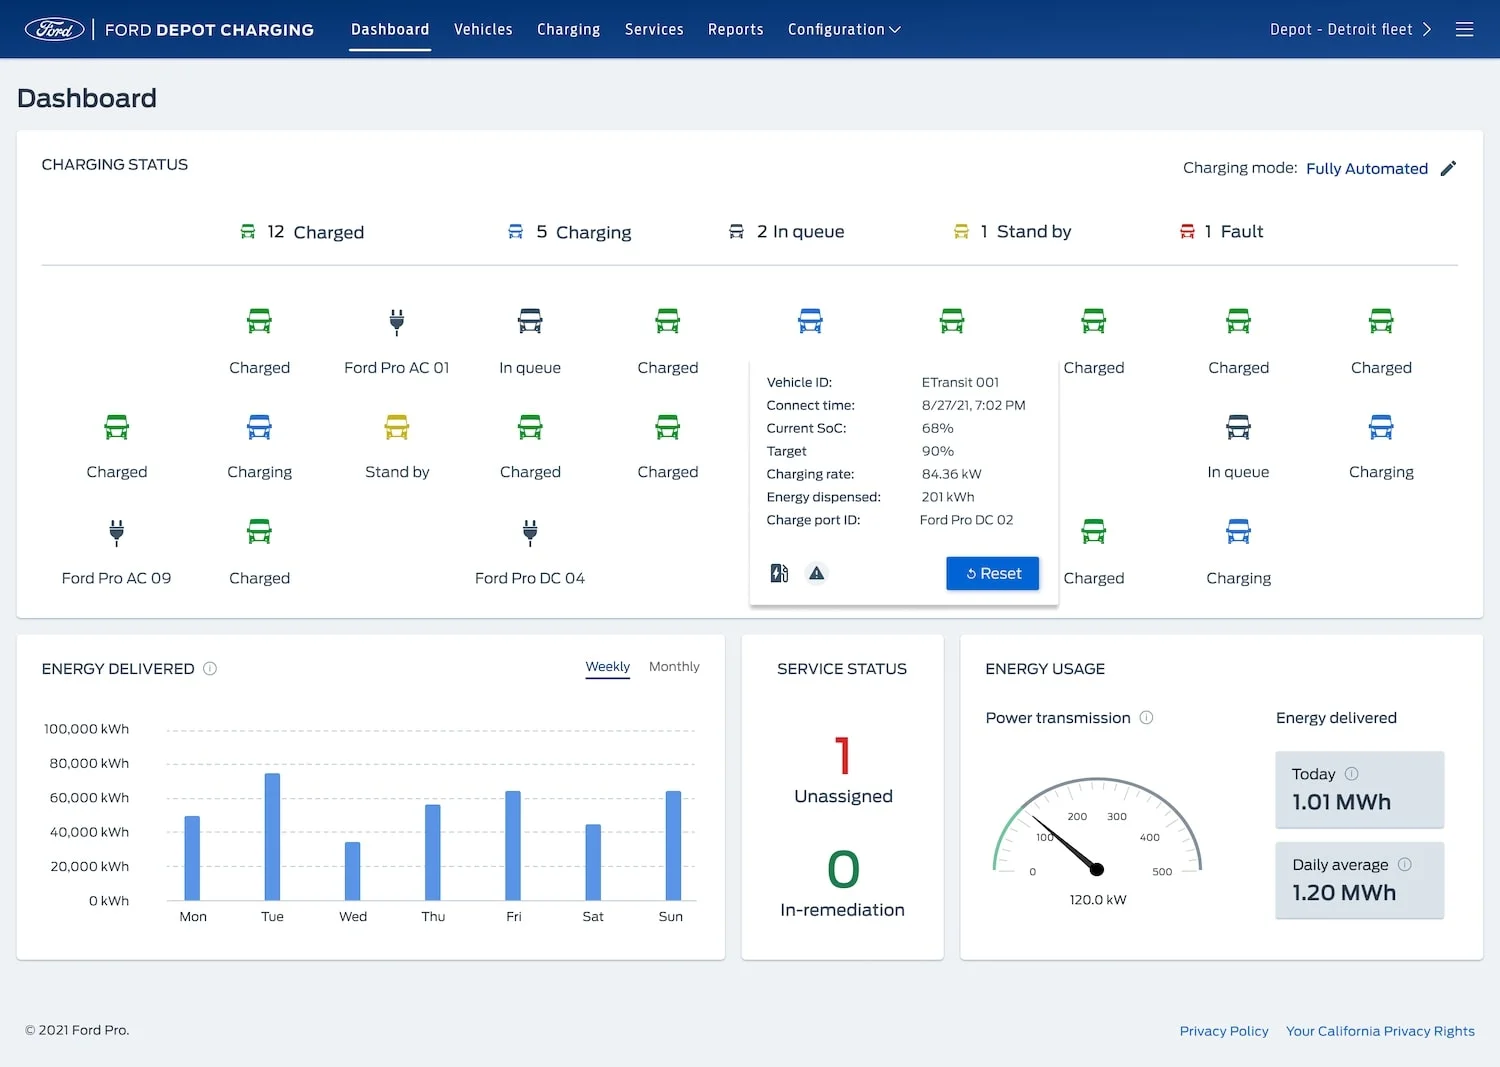Expand the Configuration dropdown menu
Viewport: 1500px width, 1067px height.
[x=844, y=30]
